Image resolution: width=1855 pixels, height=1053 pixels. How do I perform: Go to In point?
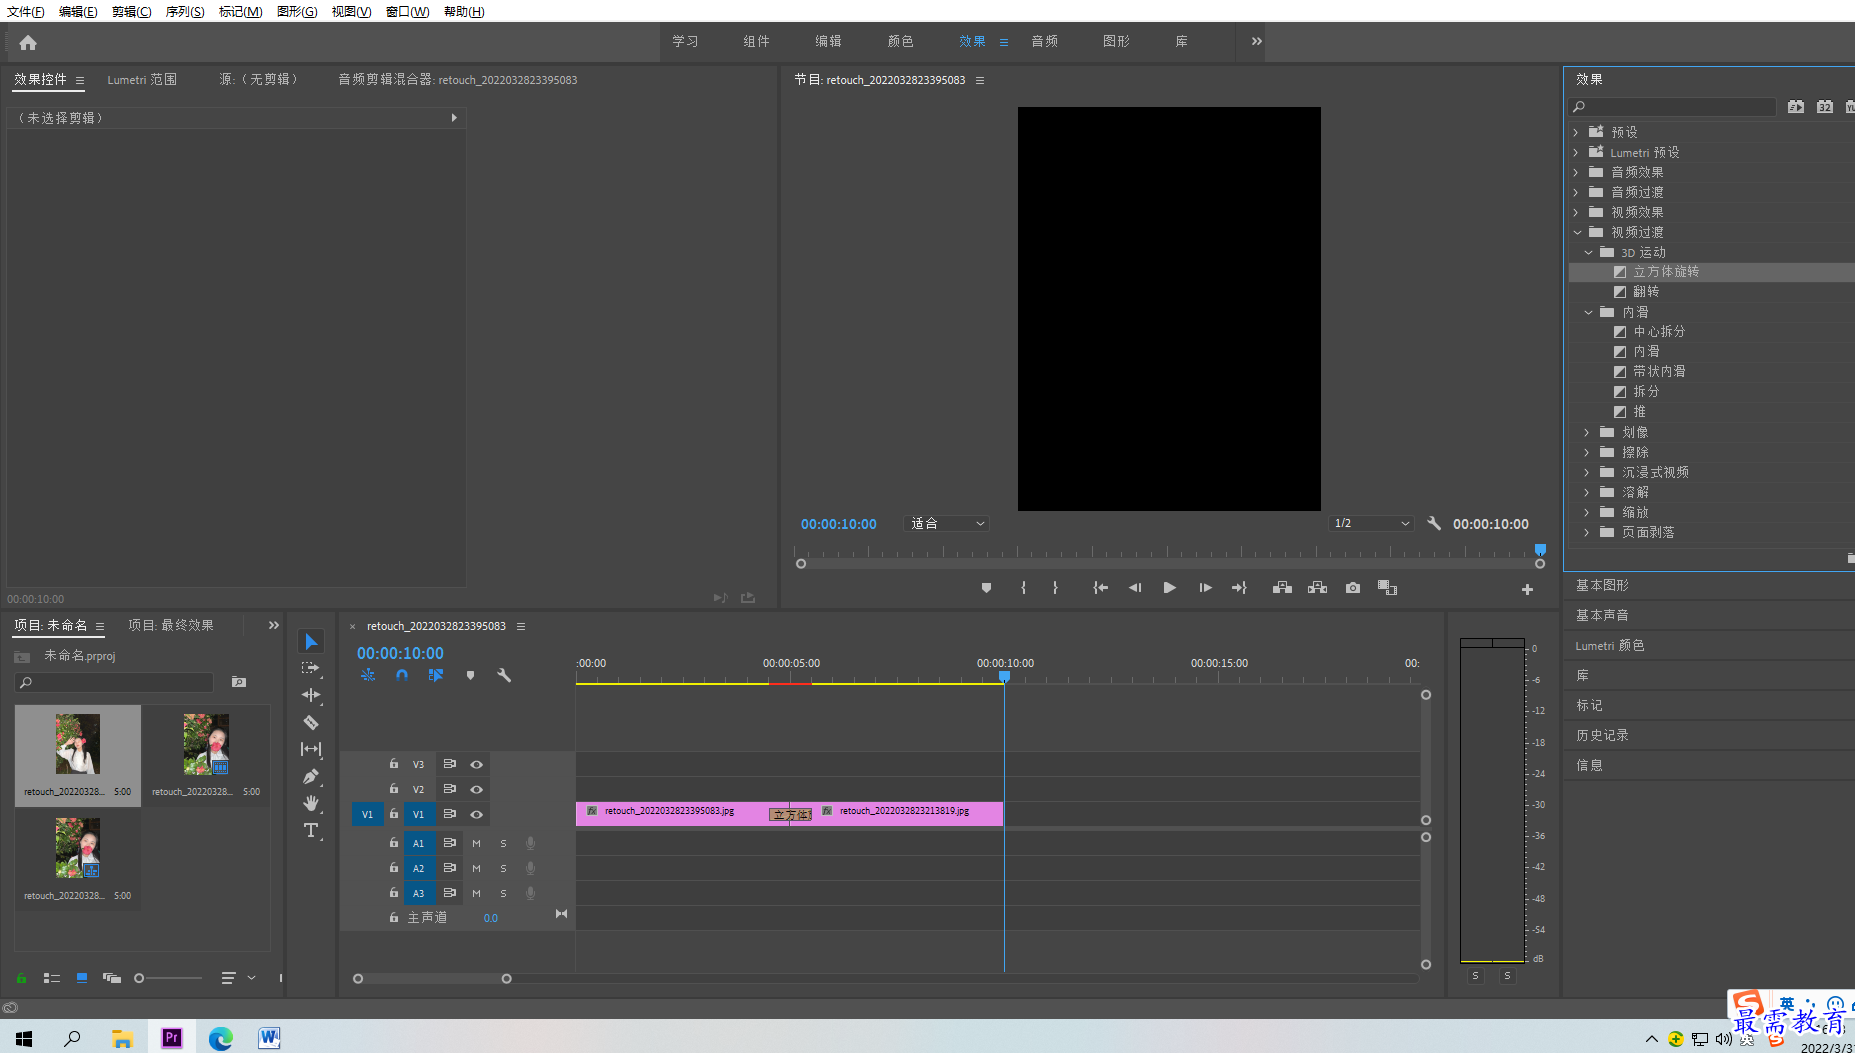coord(1100,588)
